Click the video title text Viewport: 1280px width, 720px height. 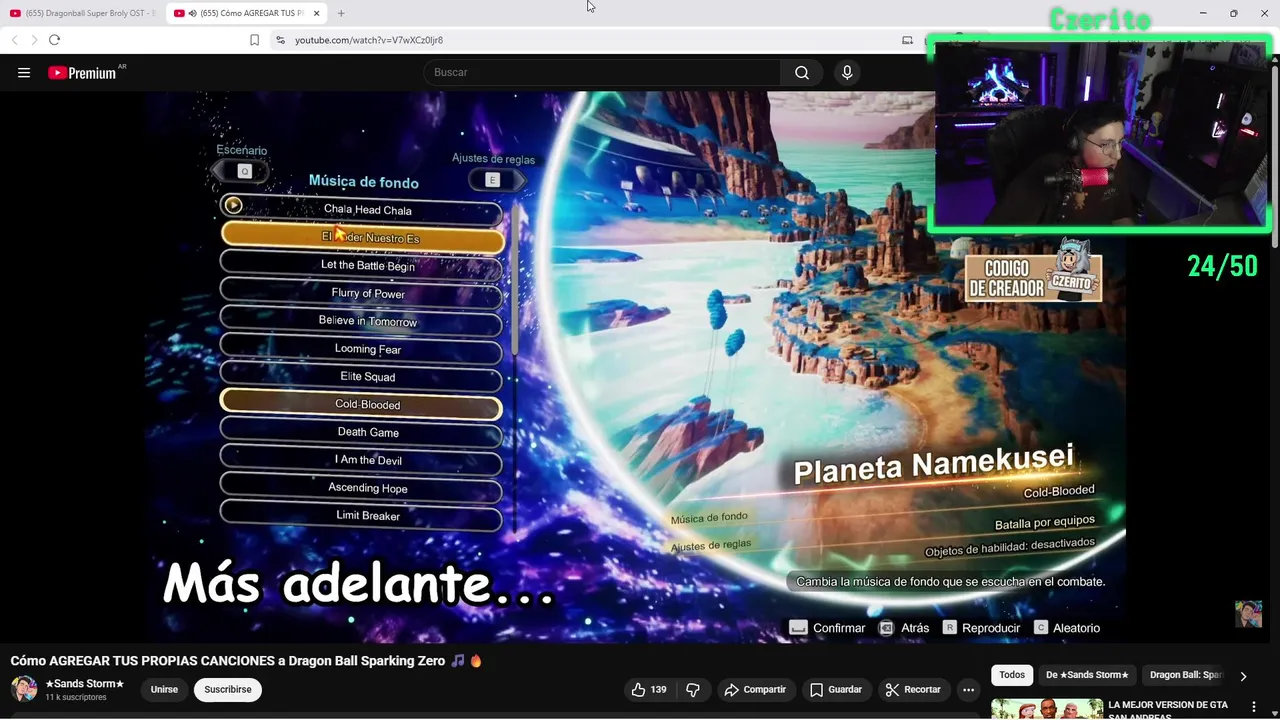[x=246, y=661]
